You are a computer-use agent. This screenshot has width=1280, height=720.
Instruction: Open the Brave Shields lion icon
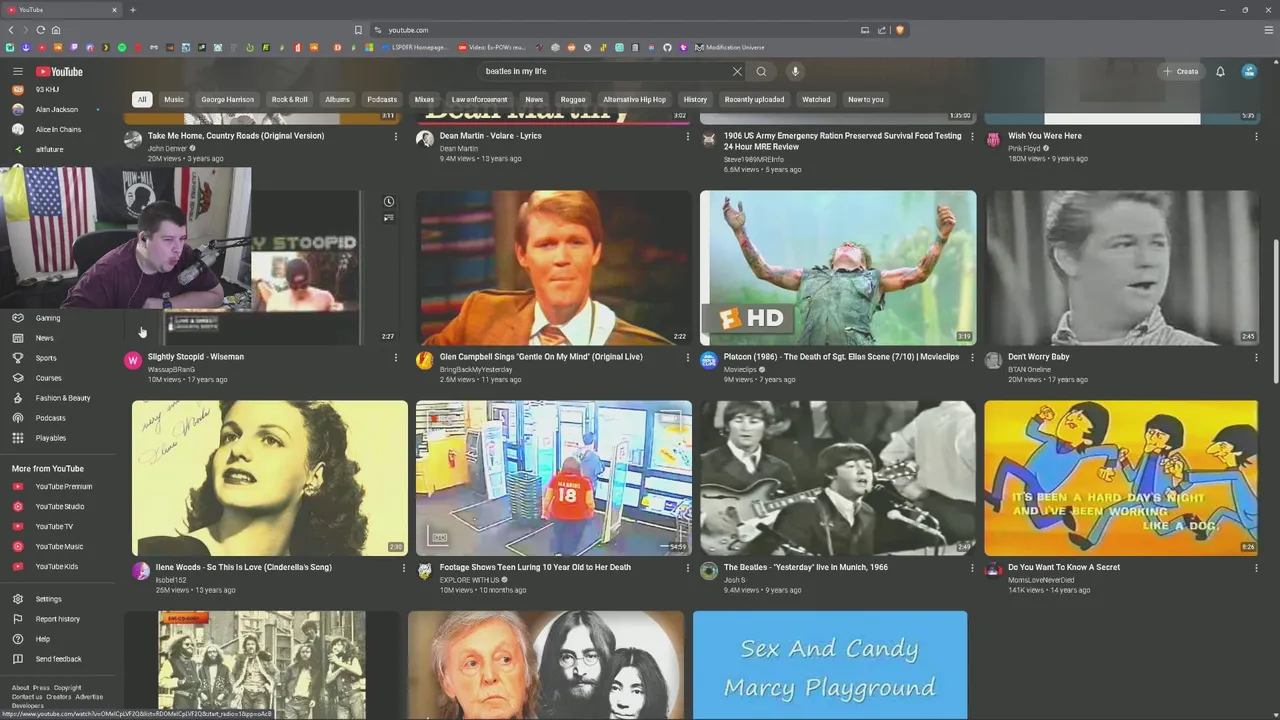pos(900,30)
